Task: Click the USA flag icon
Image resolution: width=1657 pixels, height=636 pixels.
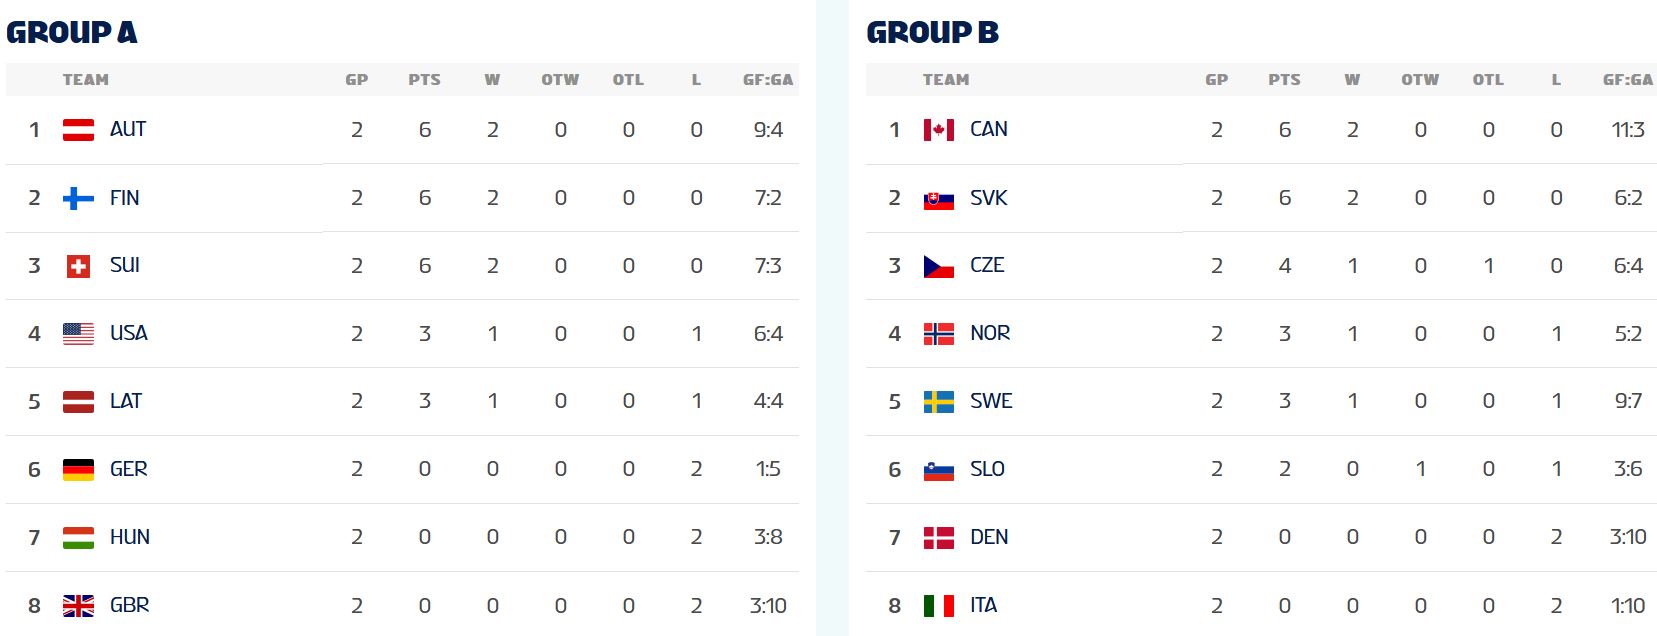Action: pos(78,334)
